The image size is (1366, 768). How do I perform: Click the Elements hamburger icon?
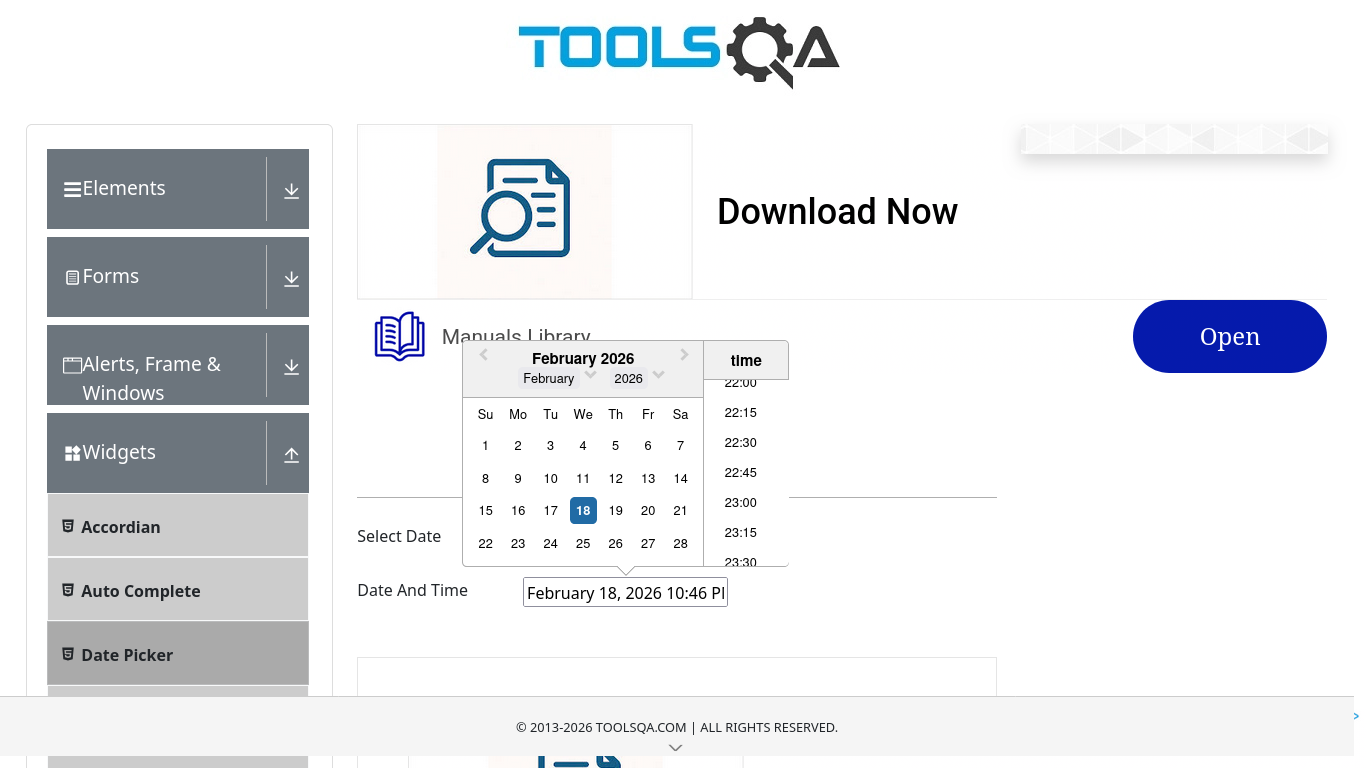(72, 189)
